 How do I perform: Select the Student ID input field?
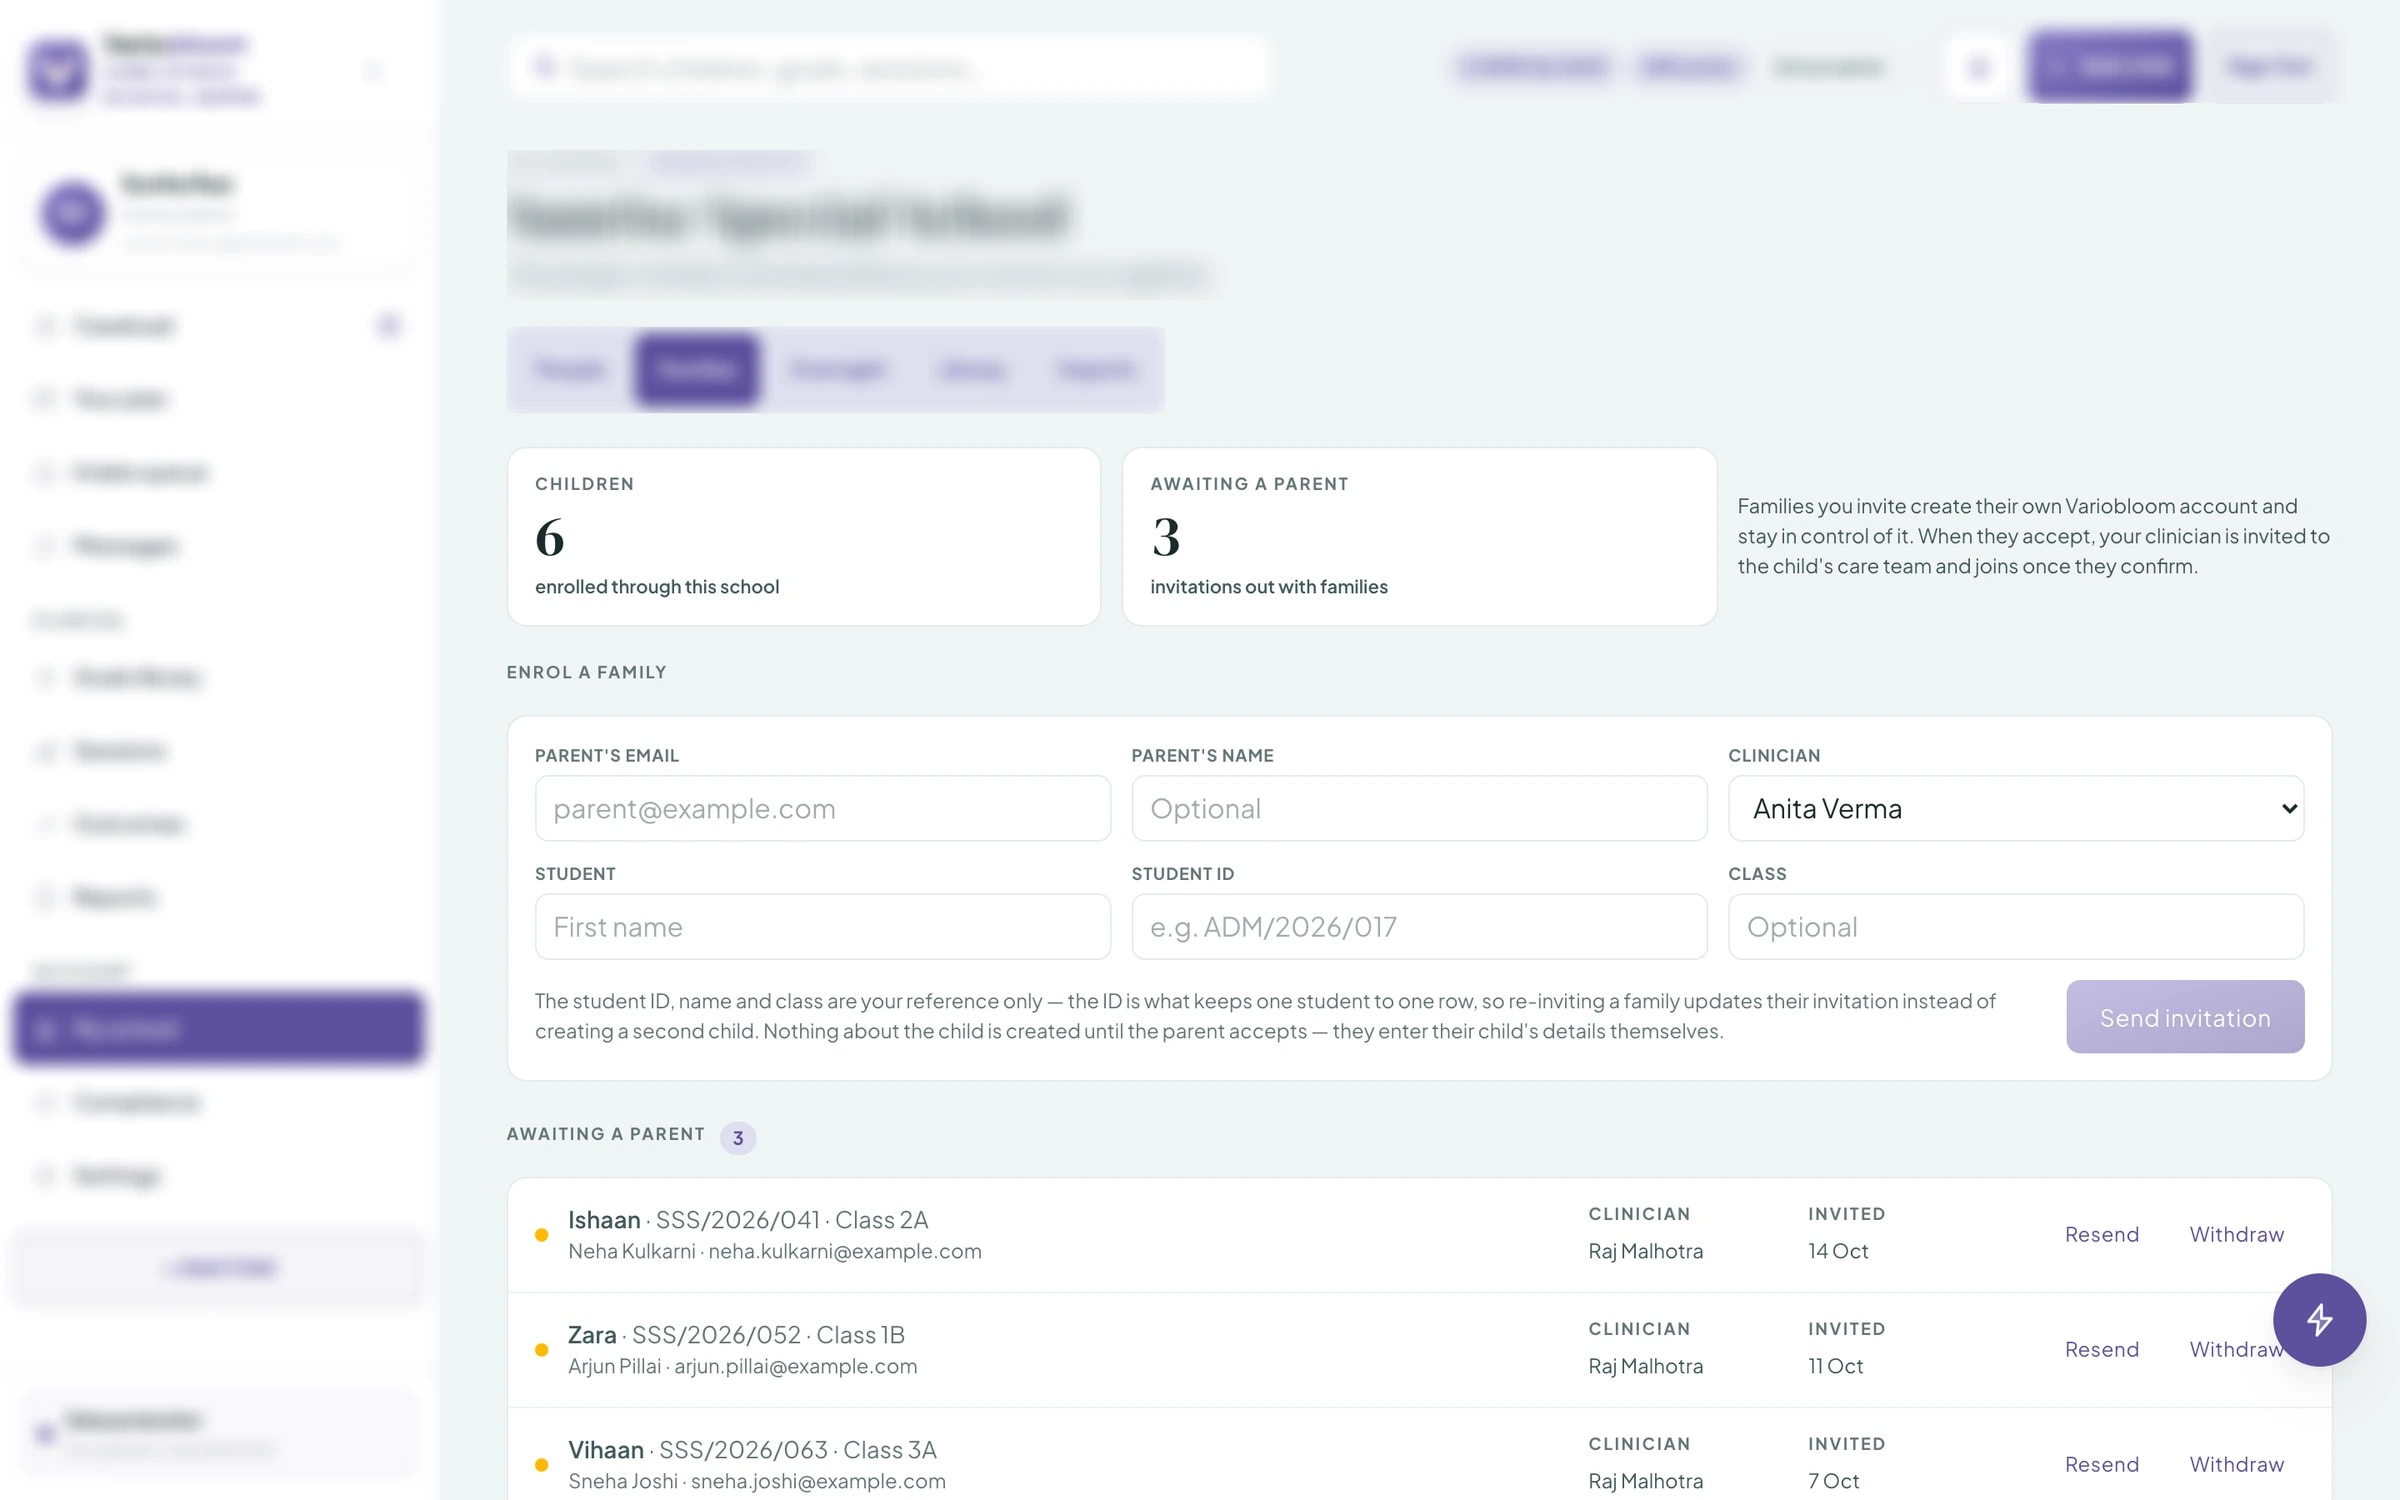[x=1419, y=926]
